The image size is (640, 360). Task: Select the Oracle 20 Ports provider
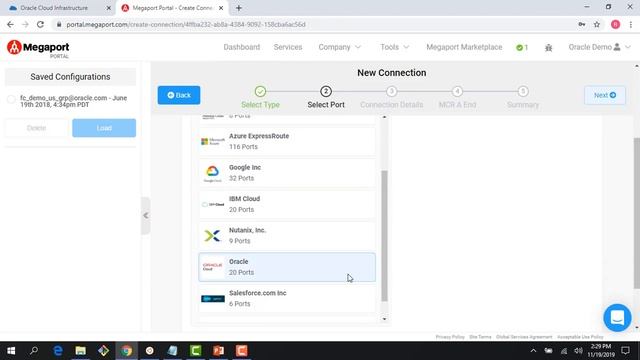coord(287,267)
